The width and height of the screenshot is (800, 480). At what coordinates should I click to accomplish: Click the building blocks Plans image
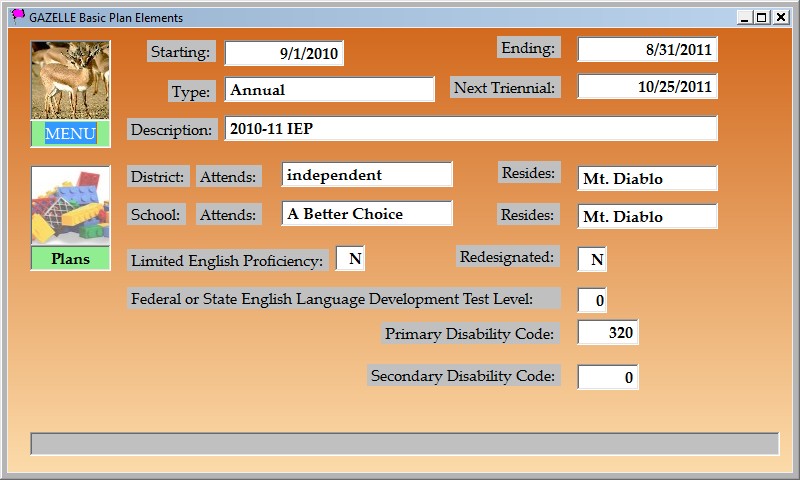[x=70, y=205]
